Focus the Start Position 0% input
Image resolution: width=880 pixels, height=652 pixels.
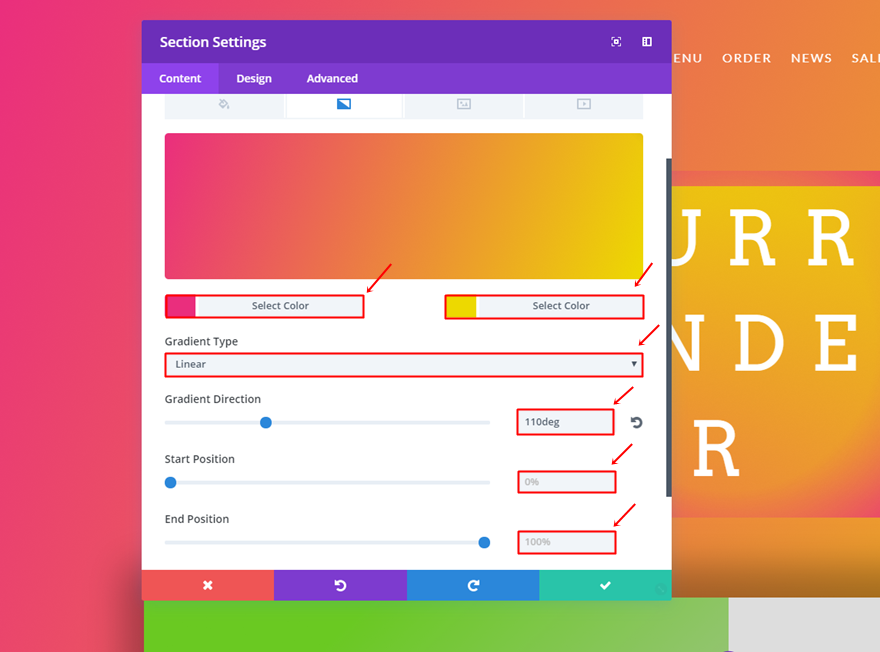tap(566, 482)
